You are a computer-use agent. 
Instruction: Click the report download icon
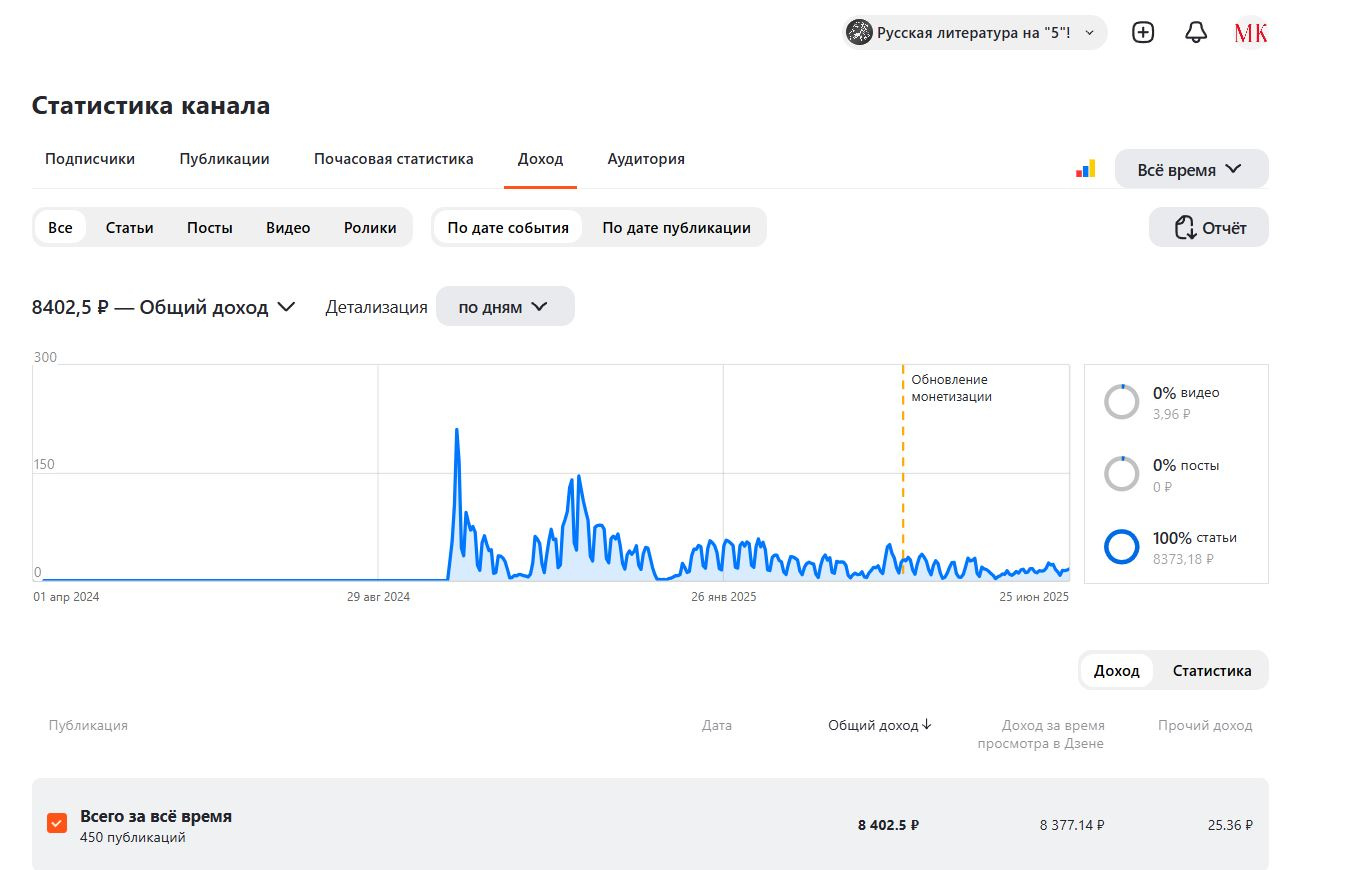tap(1185, 228)
